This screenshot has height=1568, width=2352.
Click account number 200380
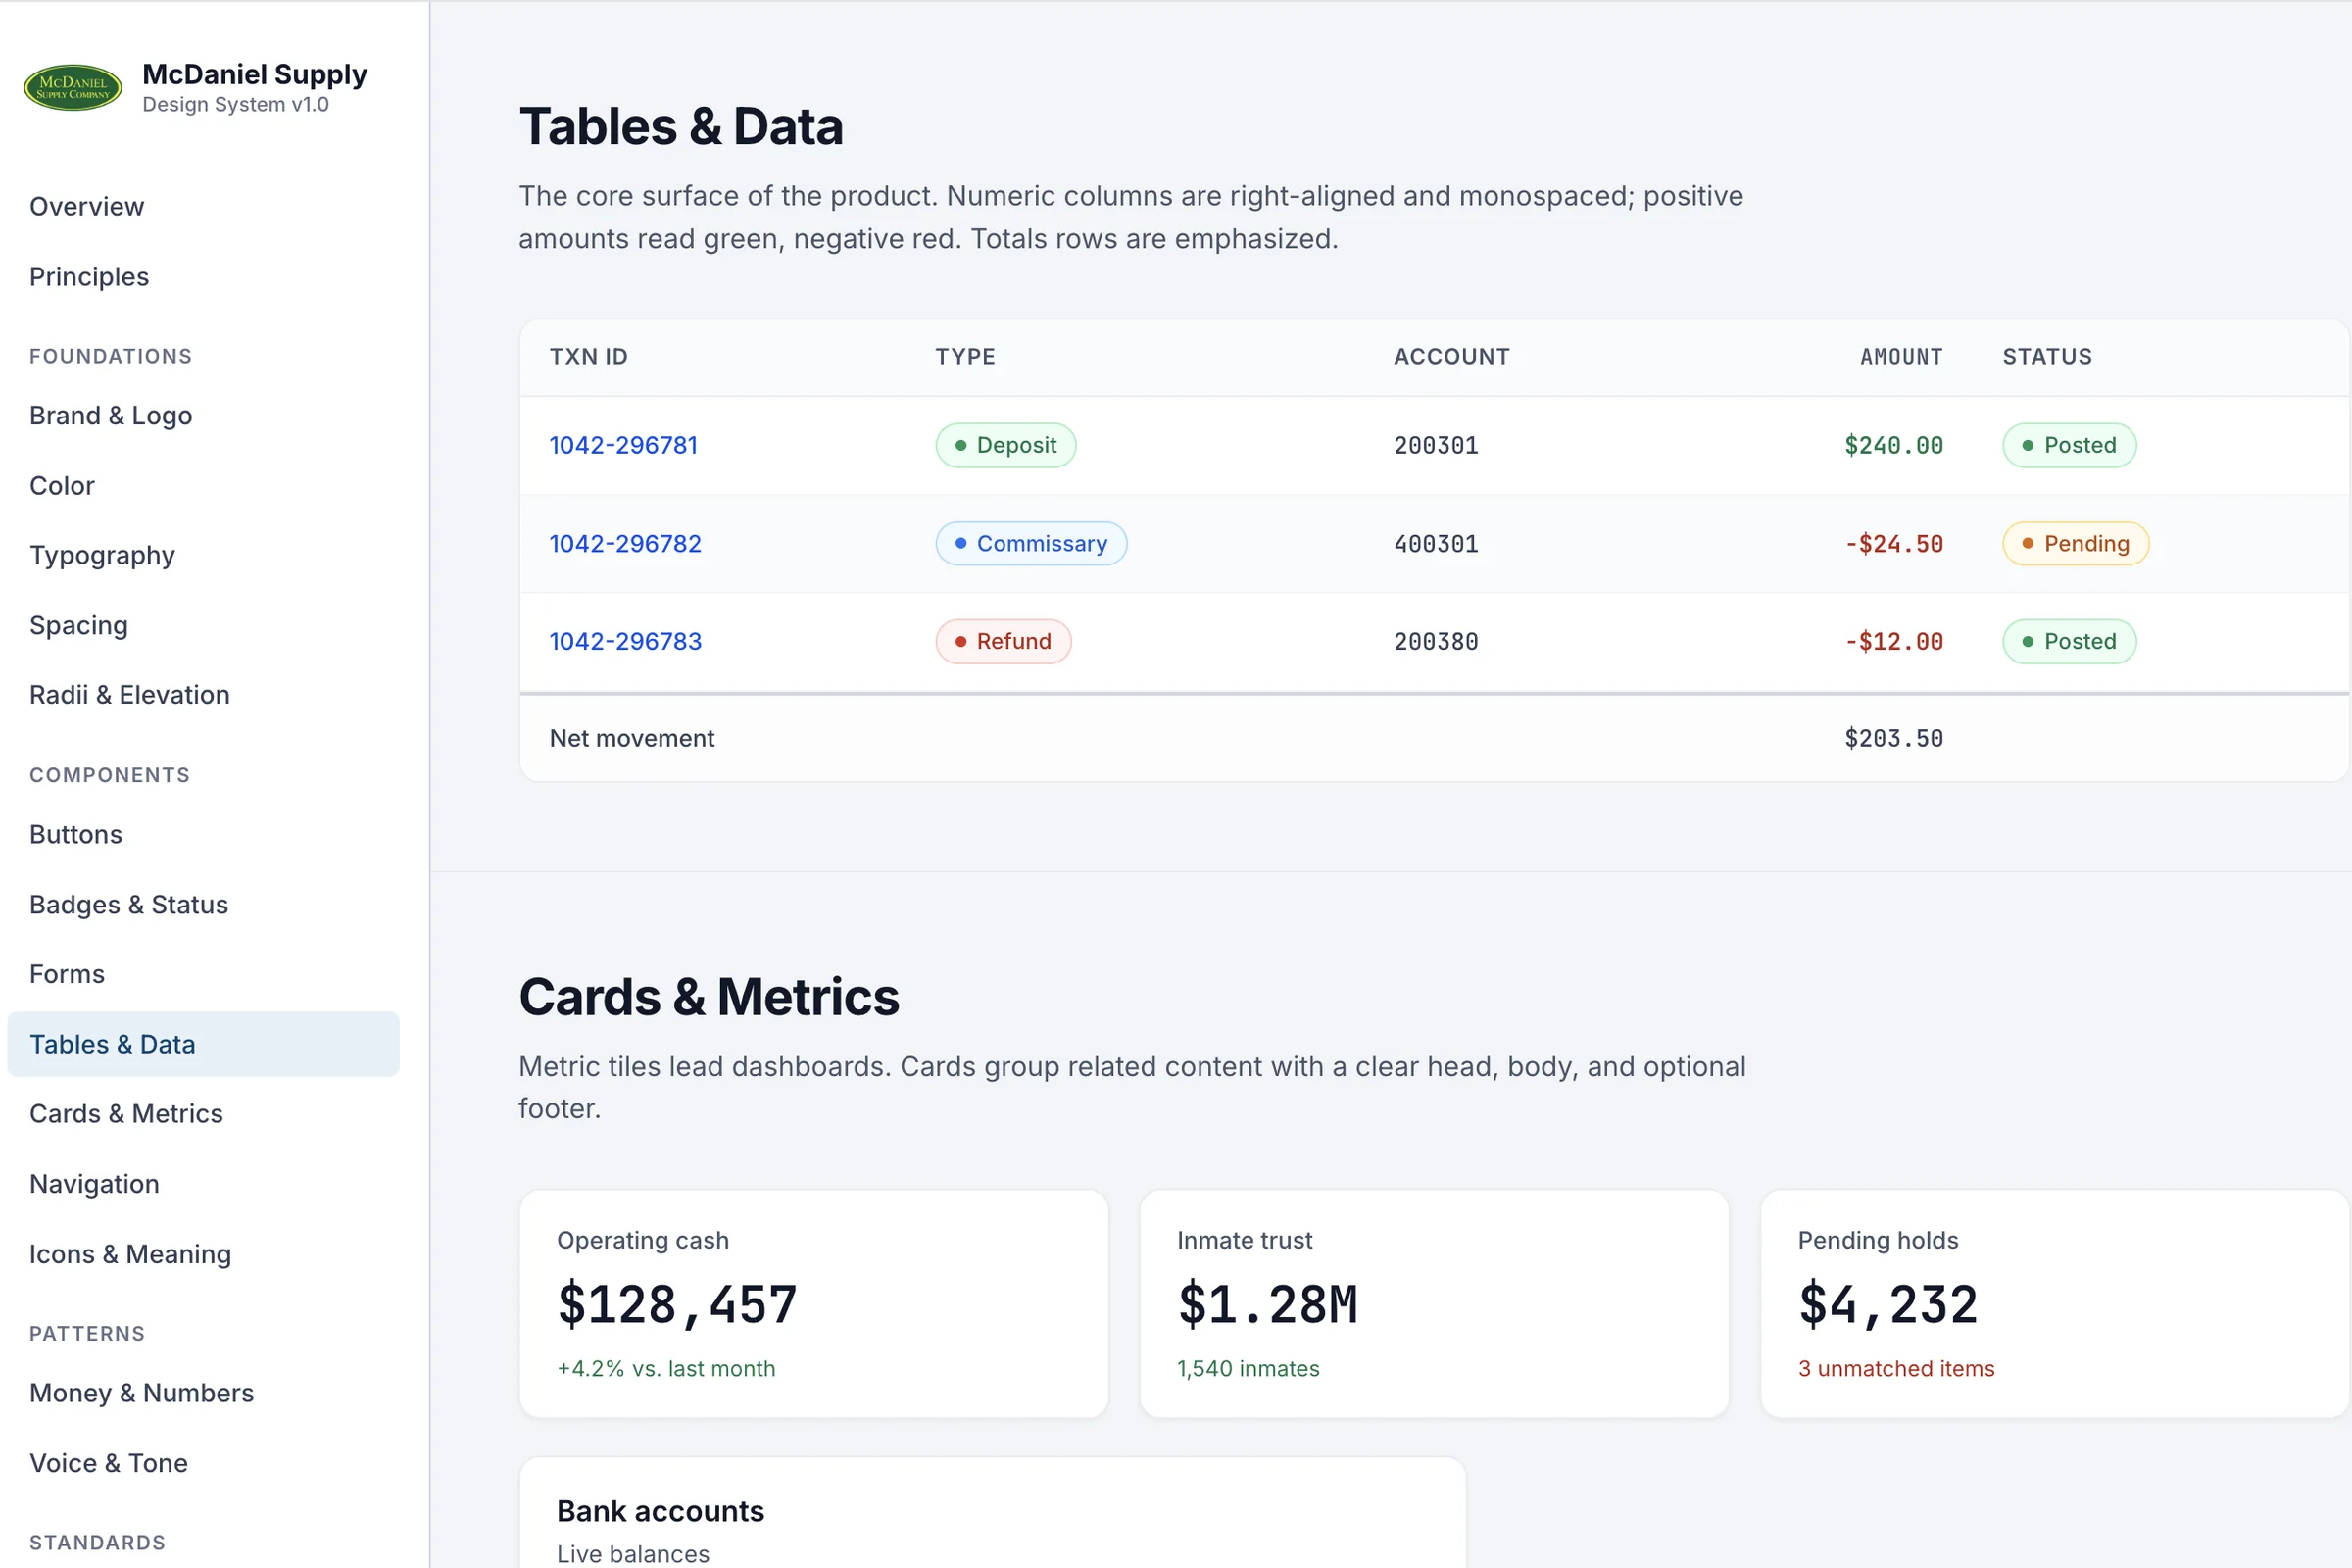click(x=1436, y=641)
